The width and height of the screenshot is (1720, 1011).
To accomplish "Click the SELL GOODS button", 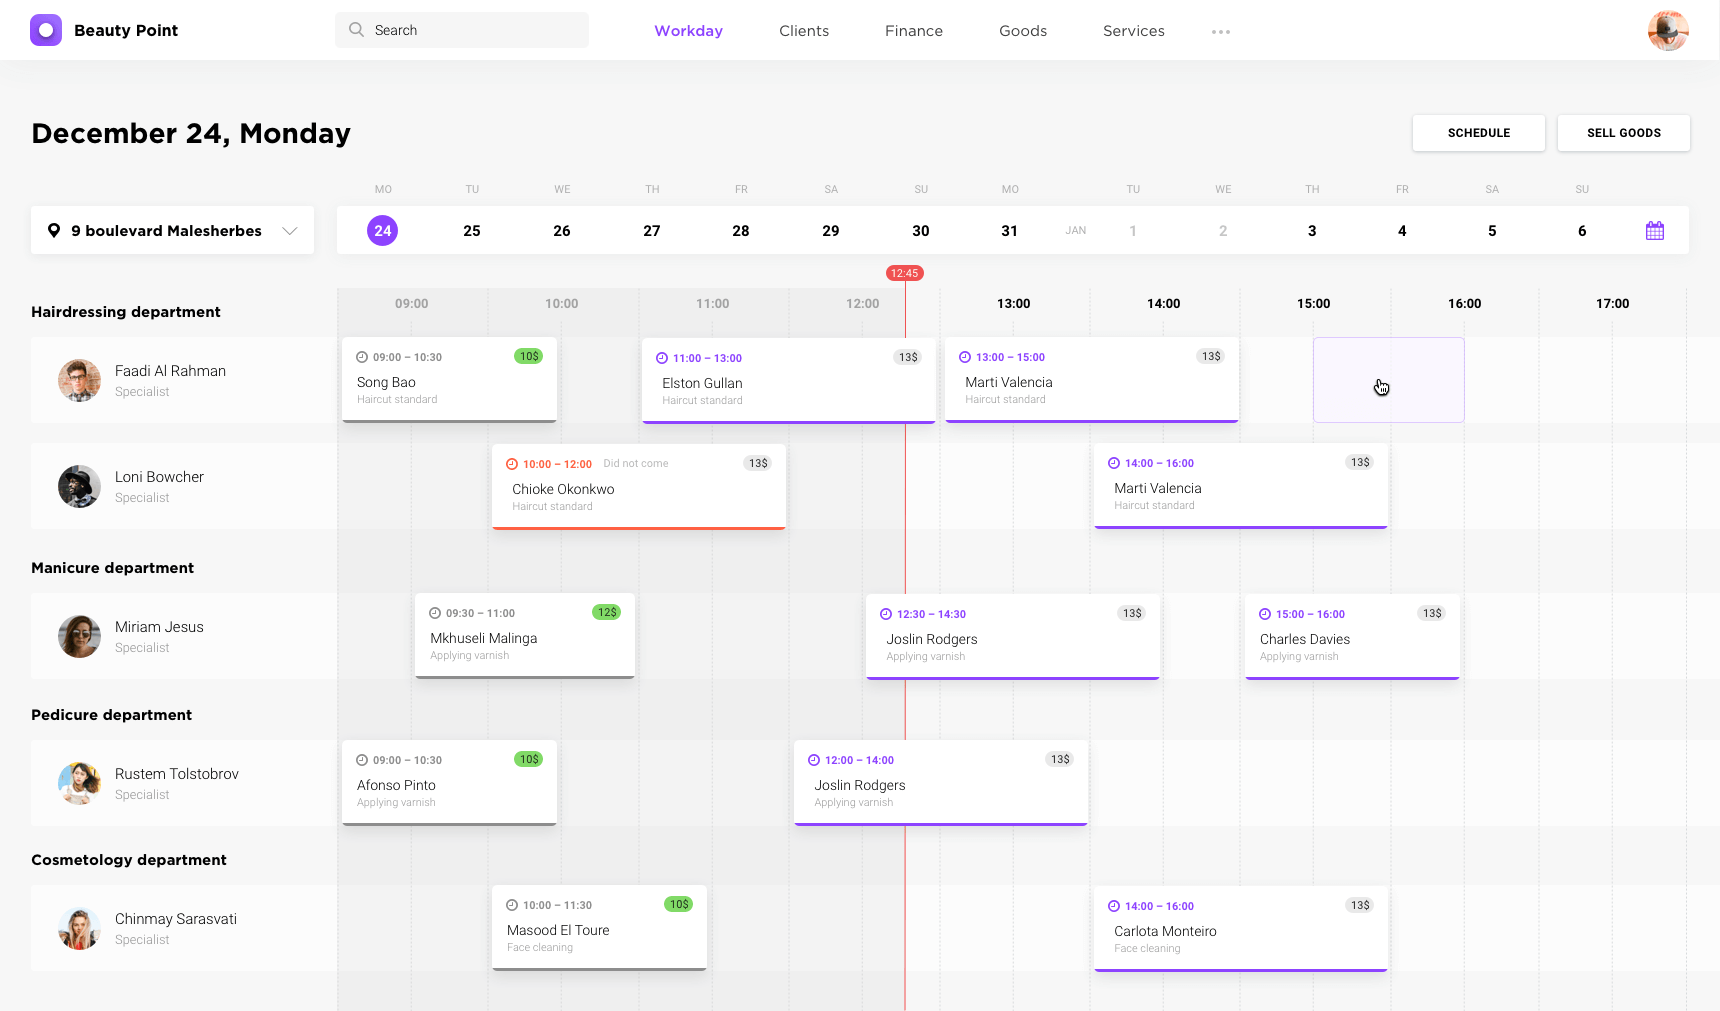I will (1623, 132).
